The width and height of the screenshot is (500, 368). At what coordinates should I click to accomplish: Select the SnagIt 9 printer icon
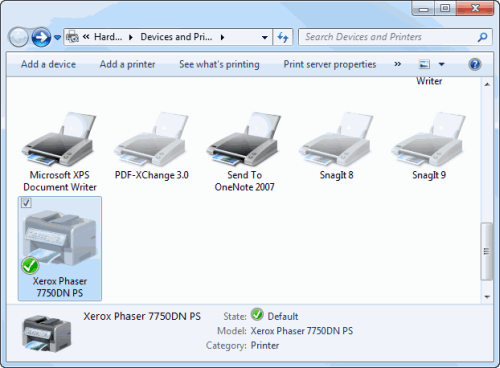pyautogui.click(x=429, y=139)
